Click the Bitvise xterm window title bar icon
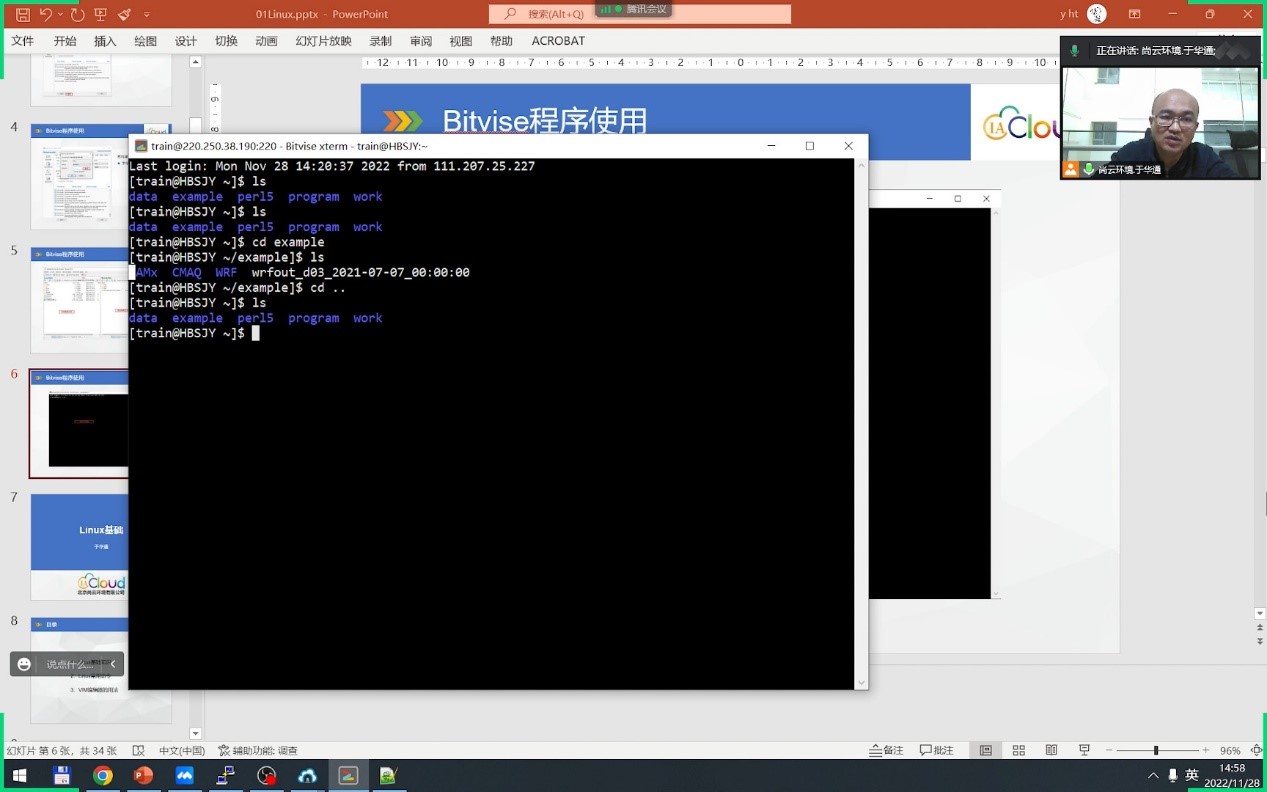Viewport: 1267px width, 792px height. [x=141, y=146]
